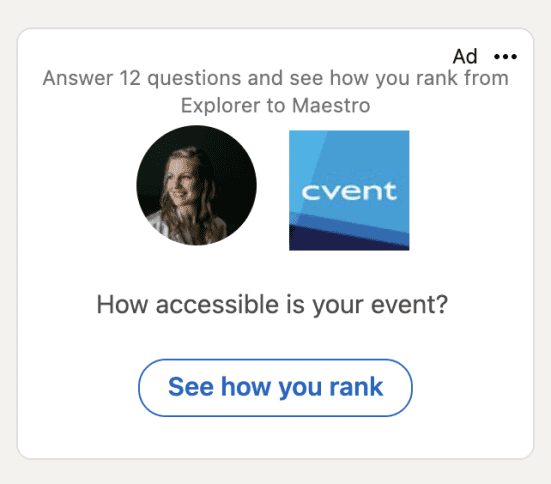Click the "See how you rank" button

tap(275, 388)
